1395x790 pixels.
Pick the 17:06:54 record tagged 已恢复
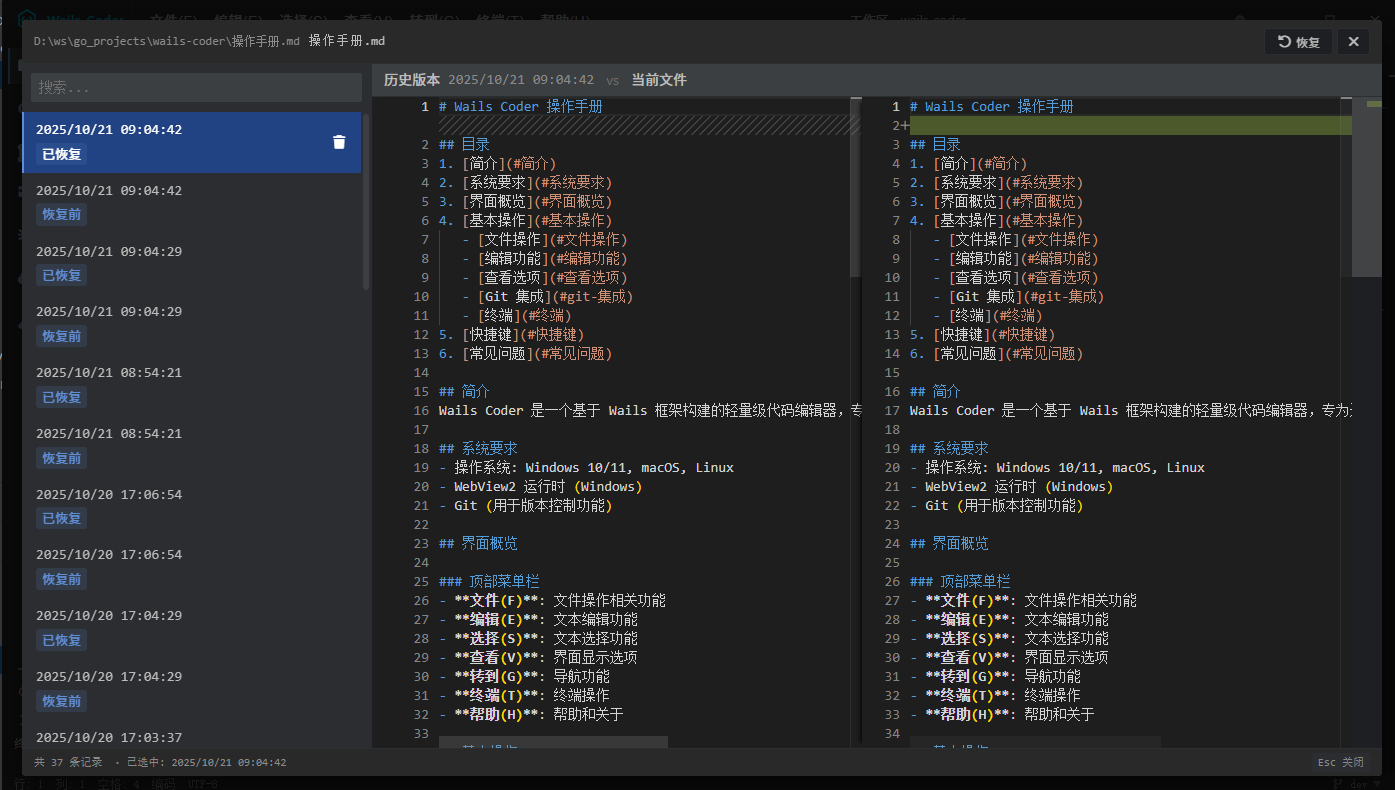pos(192,507)
